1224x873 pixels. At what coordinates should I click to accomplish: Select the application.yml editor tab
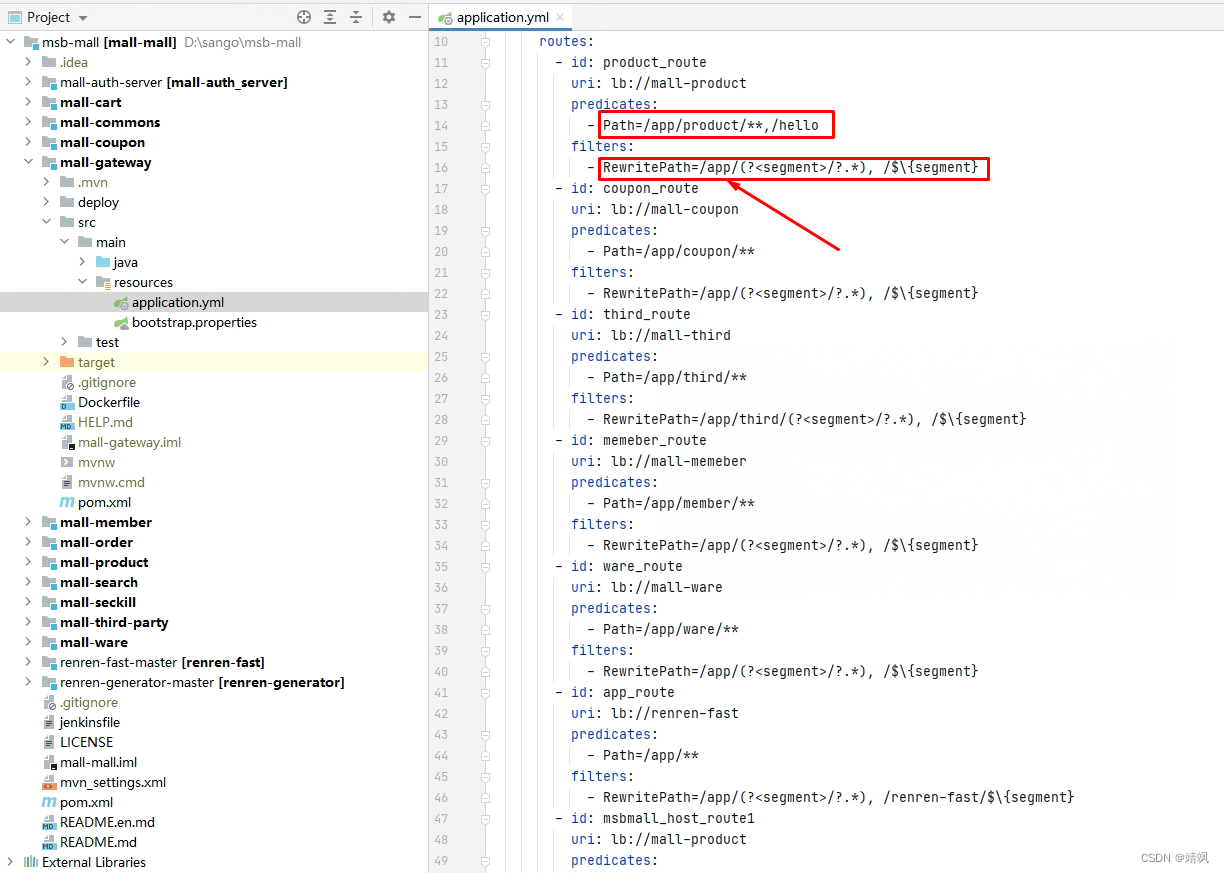pyautogui.click(x=502, y=17)
